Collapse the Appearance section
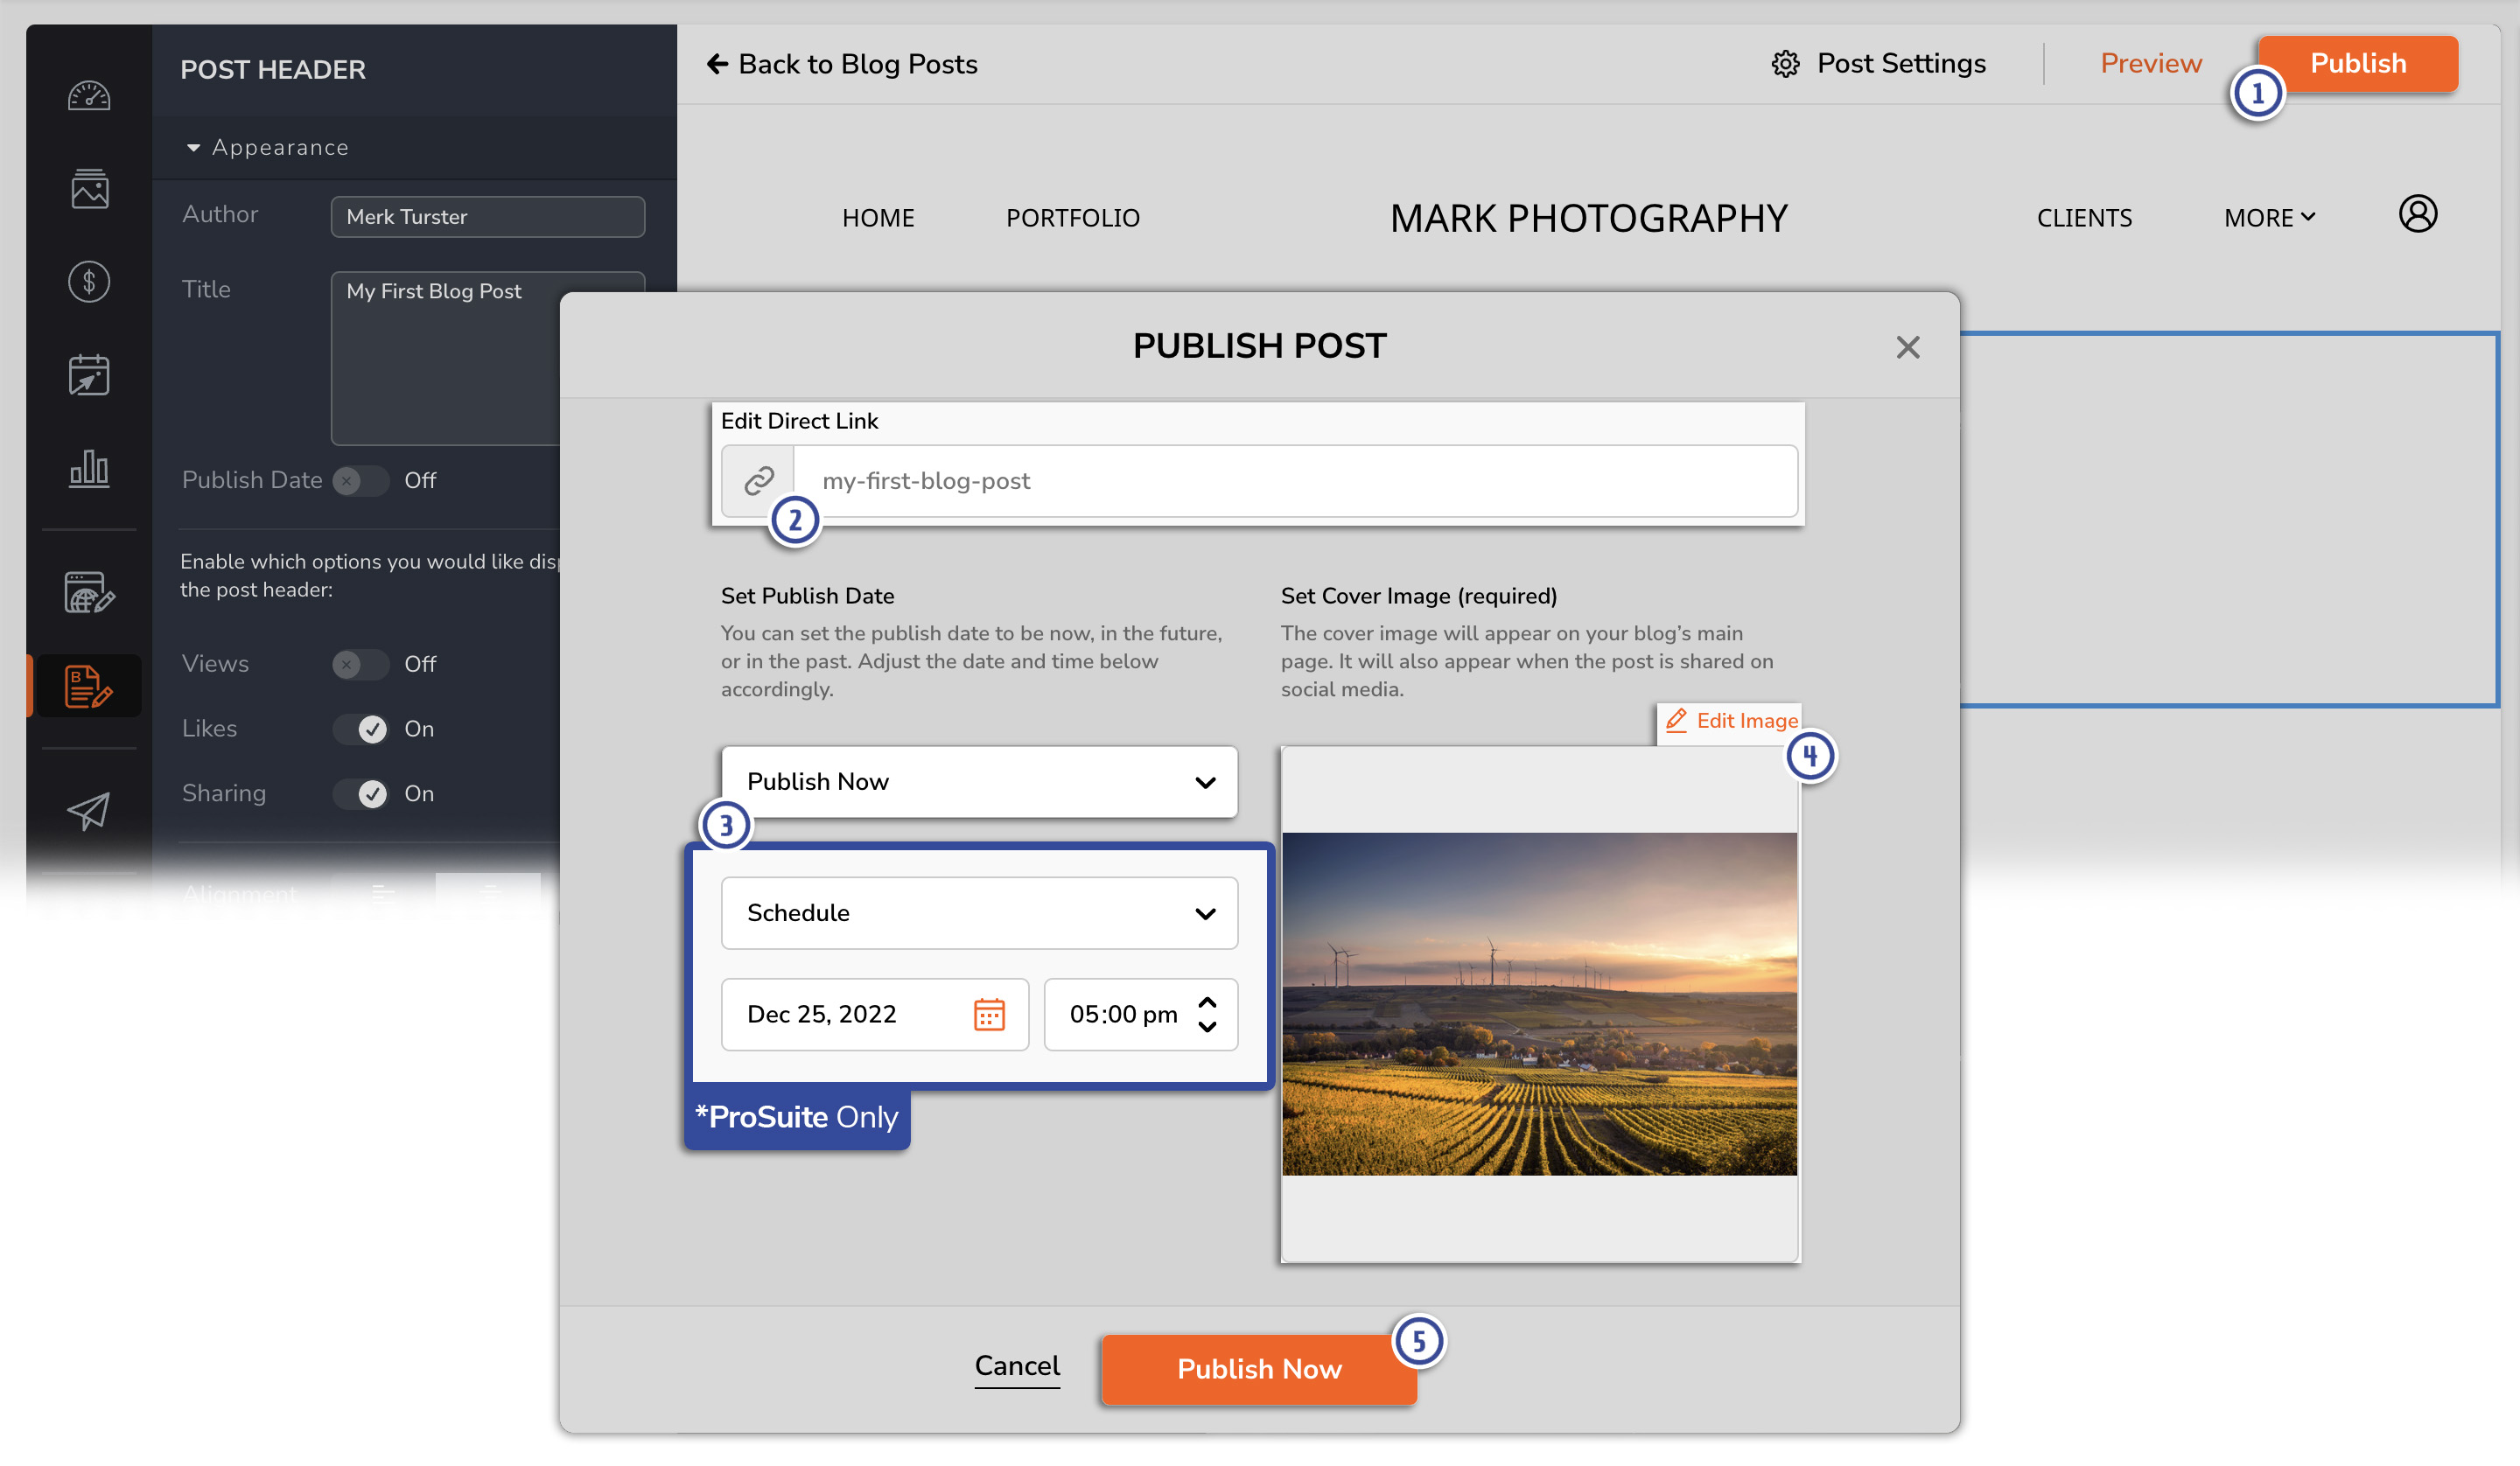Screen dimensions: 2520x1466 click(268, 147)
